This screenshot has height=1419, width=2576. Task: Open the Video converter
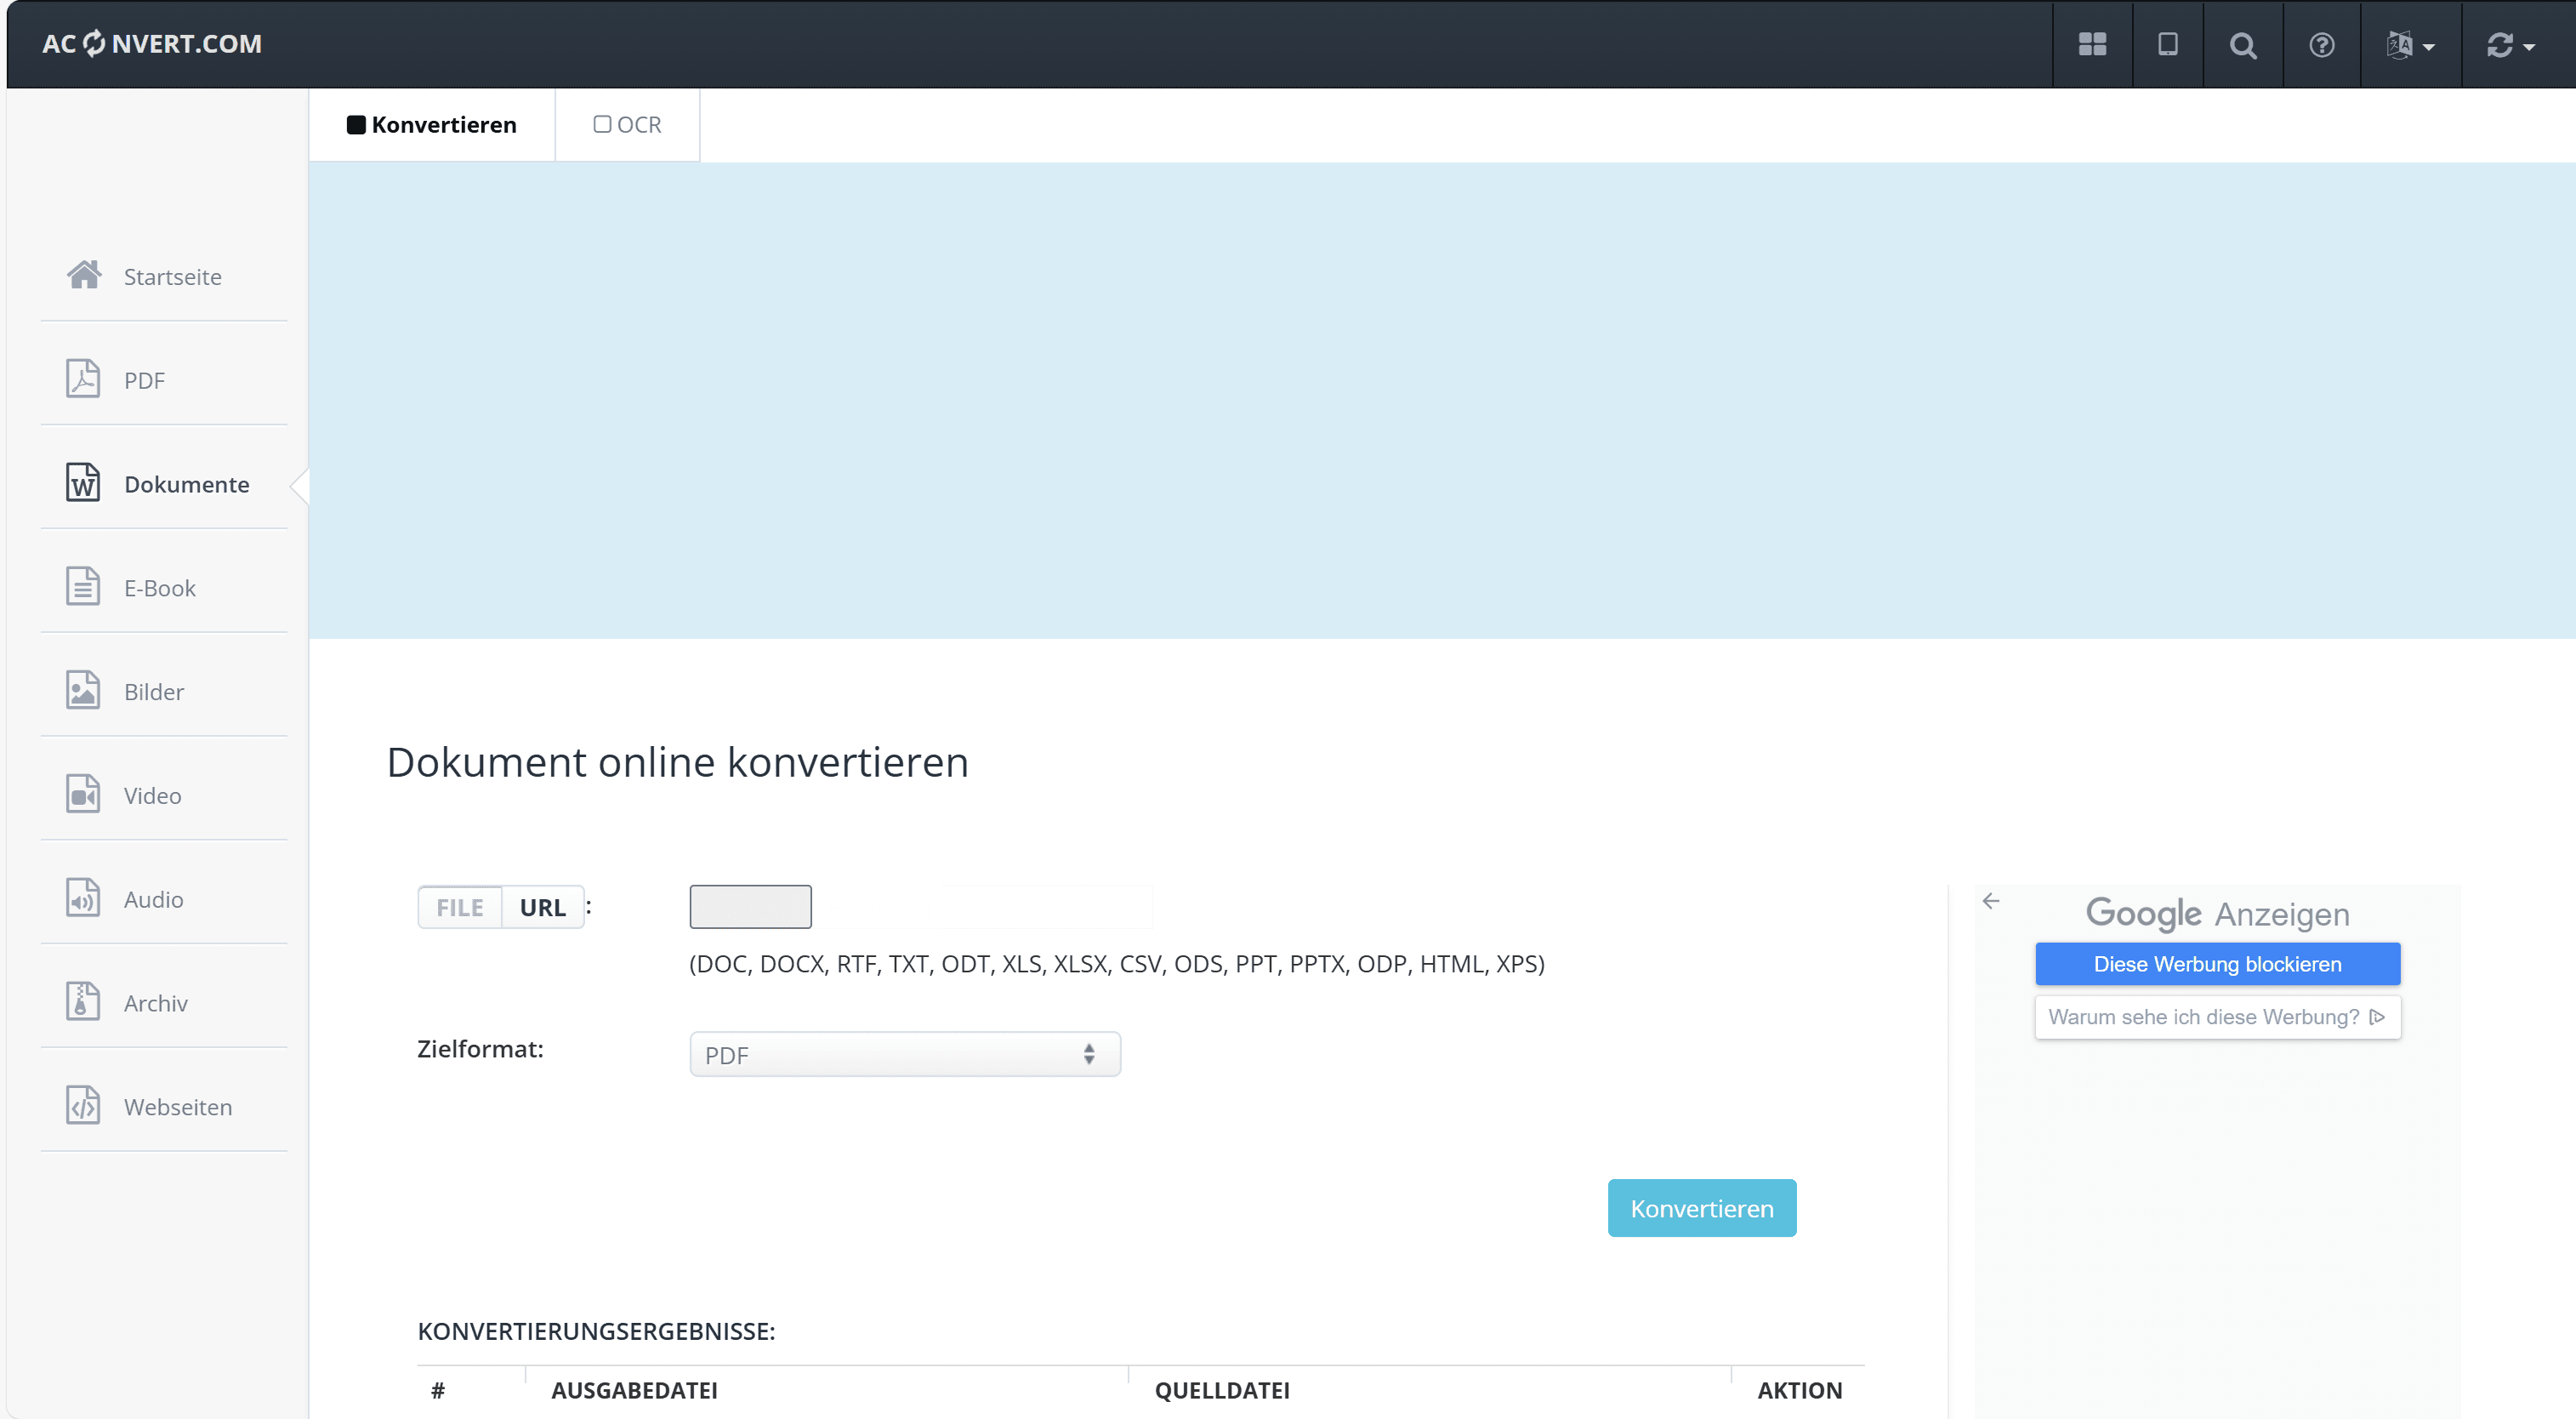pos(151,795)
